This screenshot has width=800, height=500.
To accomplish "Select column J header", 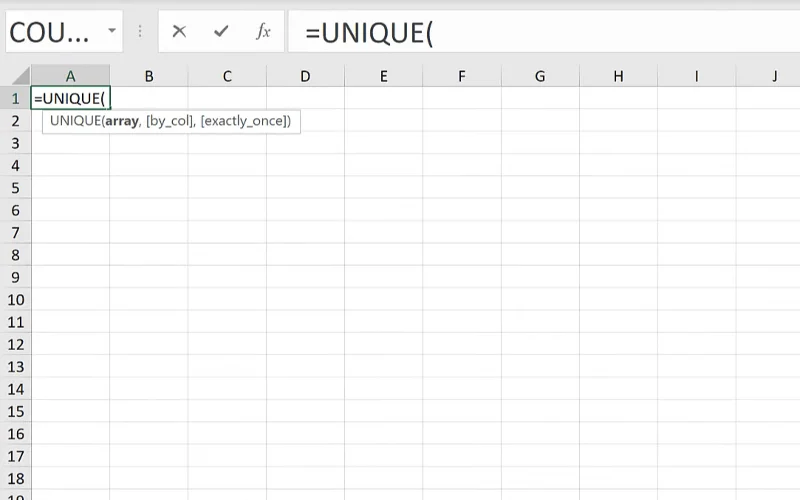I will [x=768, y=76].
